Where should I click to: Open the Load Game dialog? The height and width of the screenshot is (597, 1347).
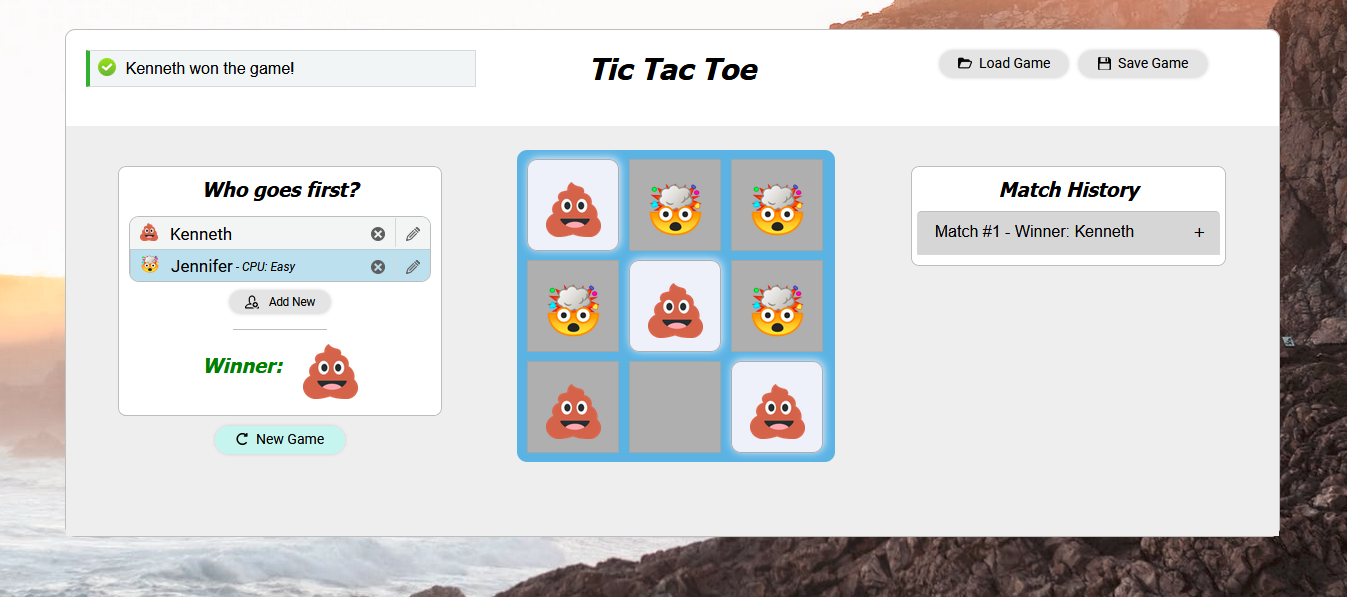[1004, 63]
